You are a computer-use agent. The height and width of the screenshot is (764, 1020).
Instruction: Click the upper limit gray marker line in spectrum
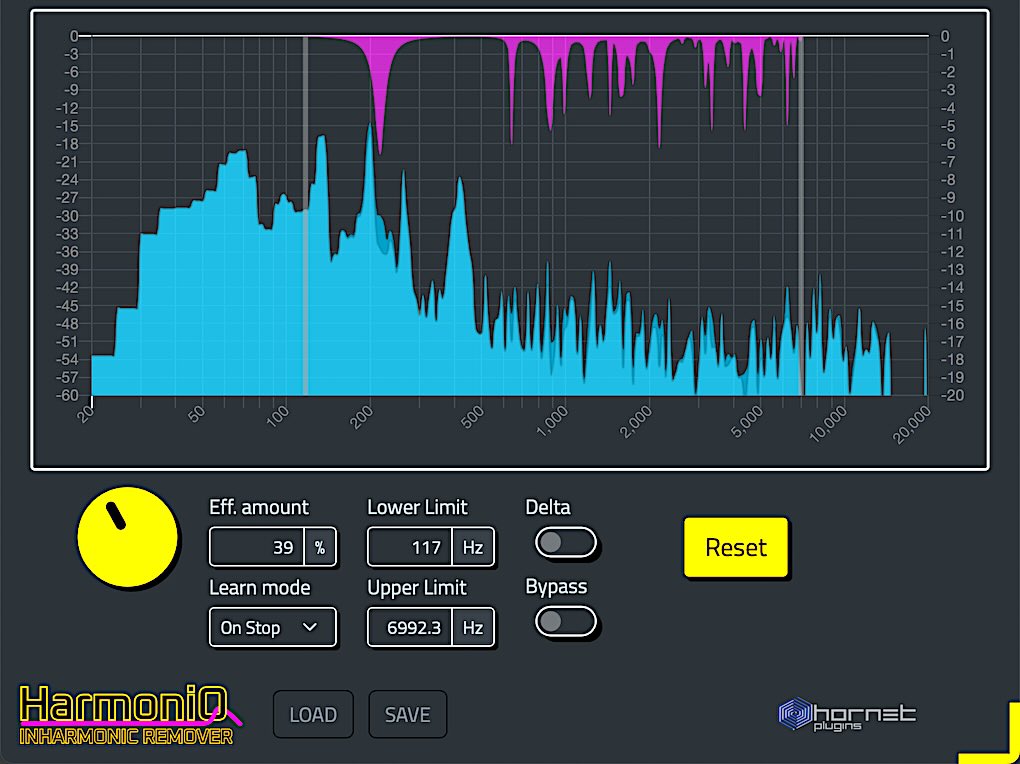pyautogui.click(x=801, y=216)
